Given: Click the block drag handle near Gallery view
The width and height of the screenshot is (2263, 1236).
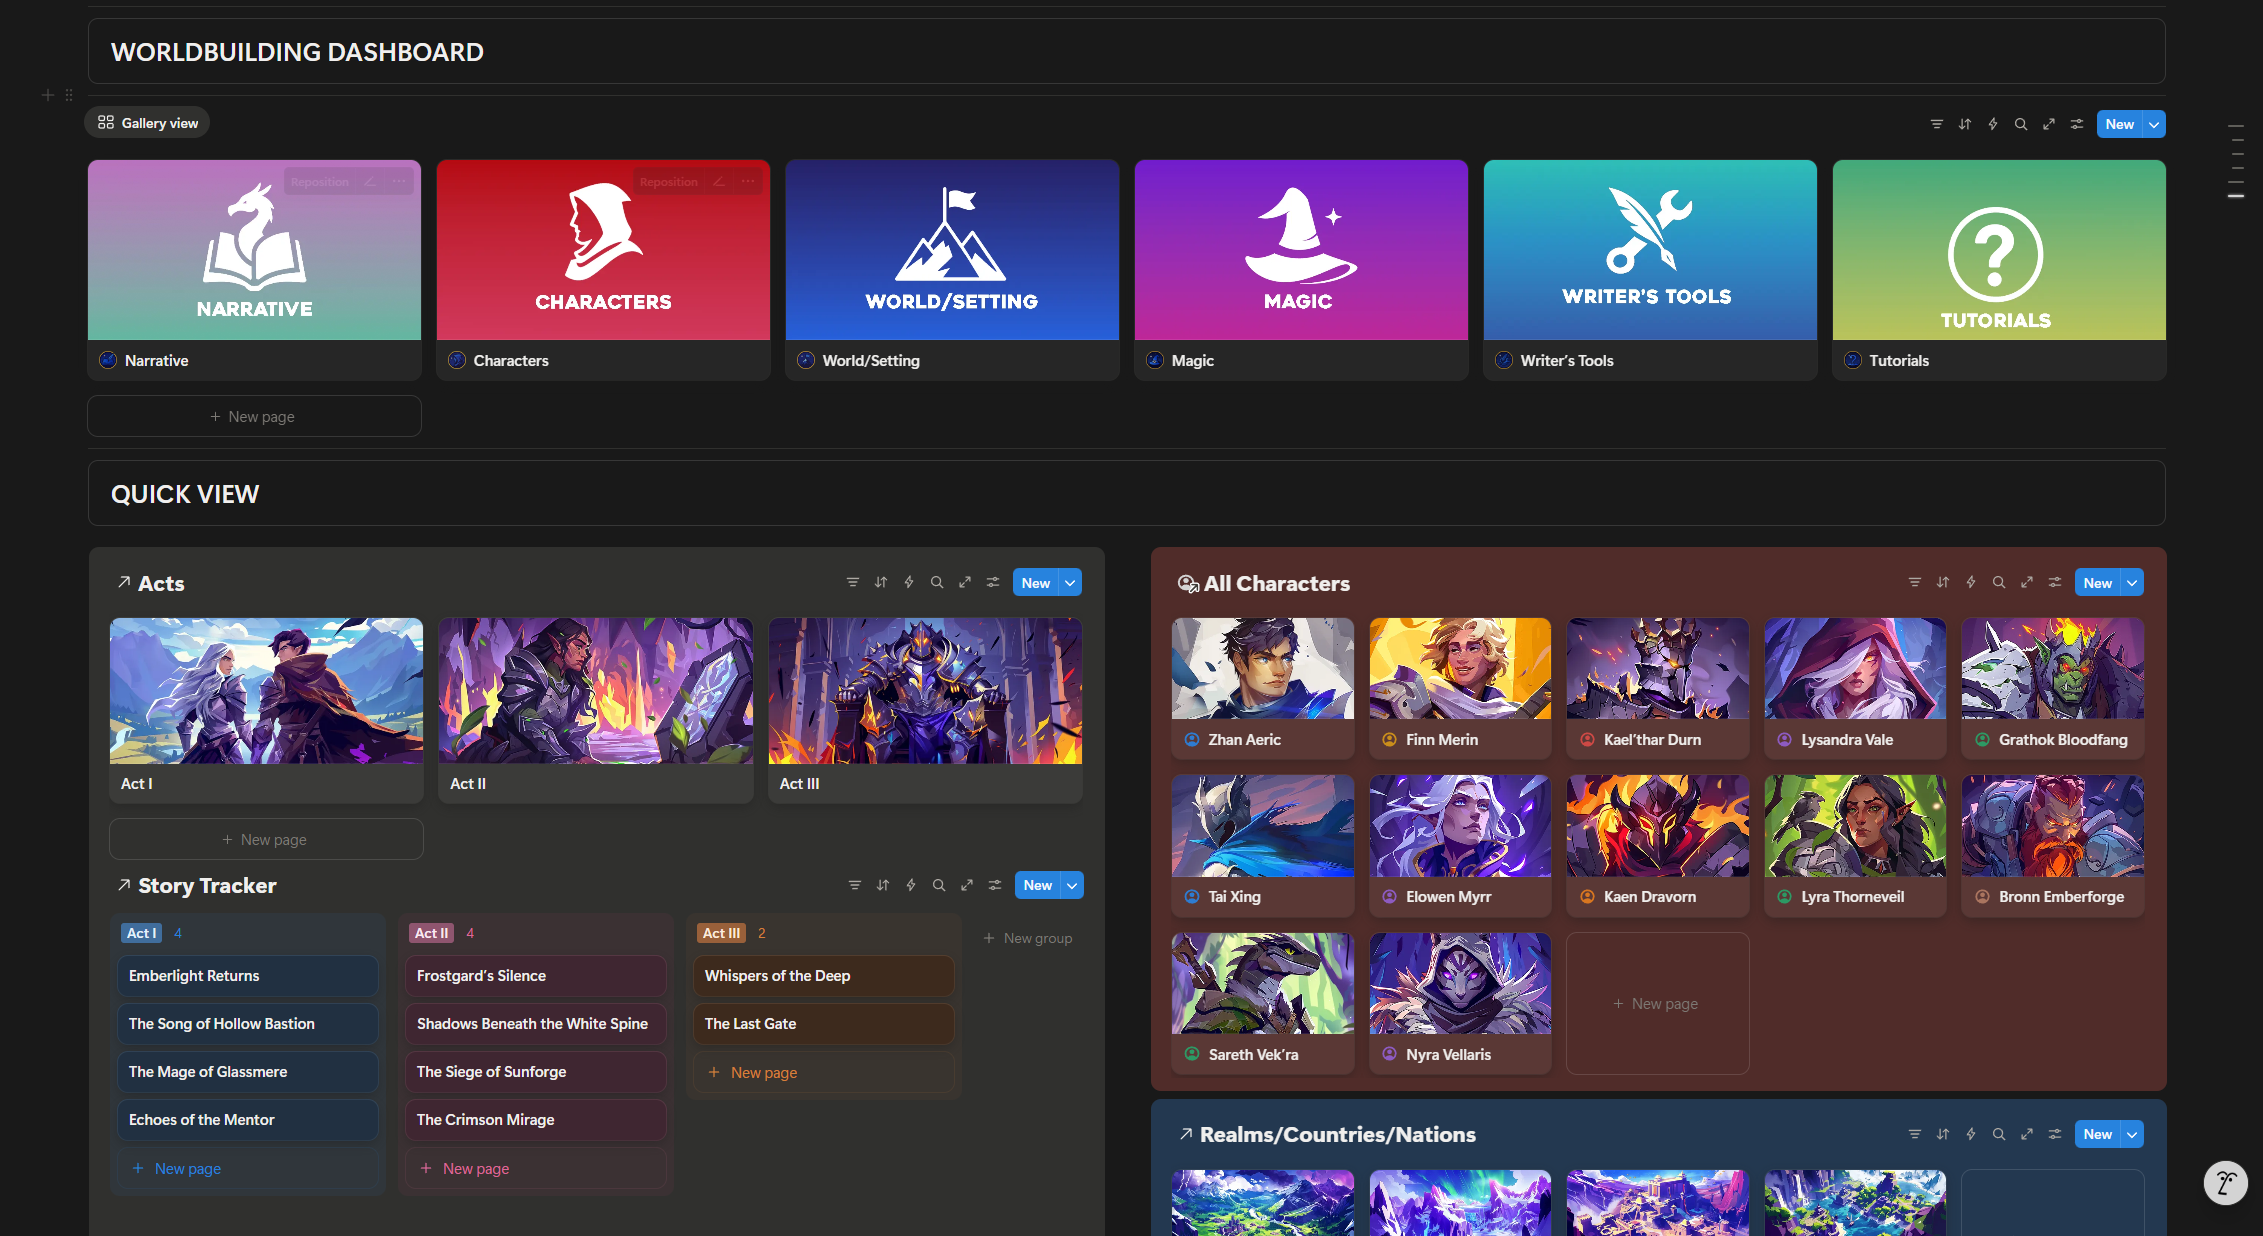Looking at the screenshot, I should coord(69,95).
